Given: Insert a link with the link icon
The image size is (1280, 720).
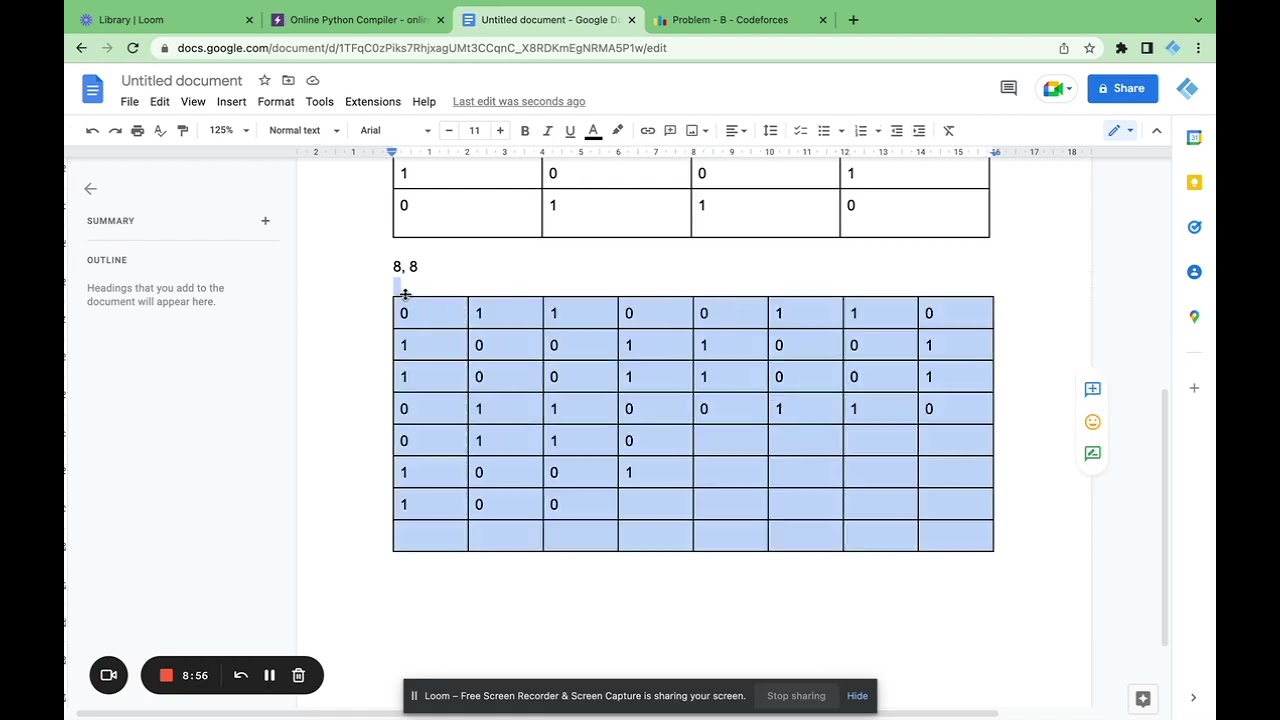Looking at the screenshot, I should coord(648,131).
